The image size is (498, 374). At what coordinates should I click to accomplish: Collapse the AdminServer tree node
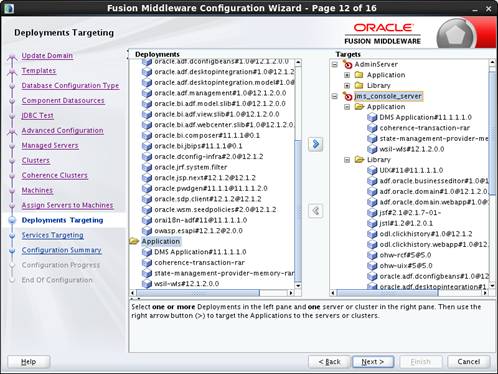[335, 65]
